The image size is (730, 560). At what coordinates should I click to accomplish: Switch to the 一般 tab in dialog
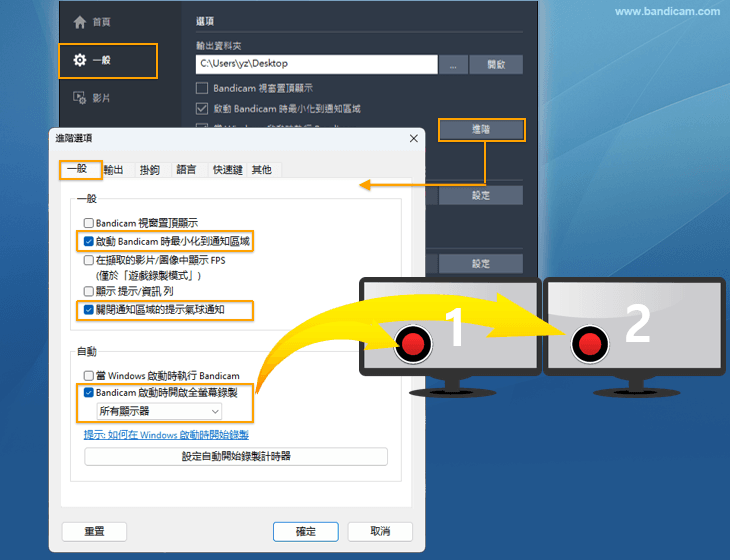pos(81,169)
